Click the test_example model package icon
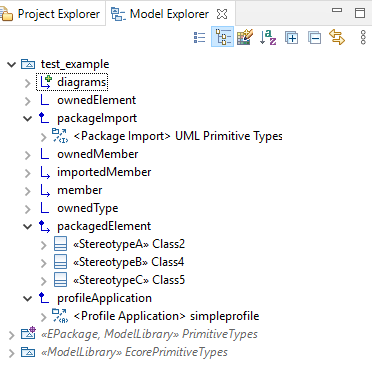This screenshot has height=373, width=372. coord(28,64)
